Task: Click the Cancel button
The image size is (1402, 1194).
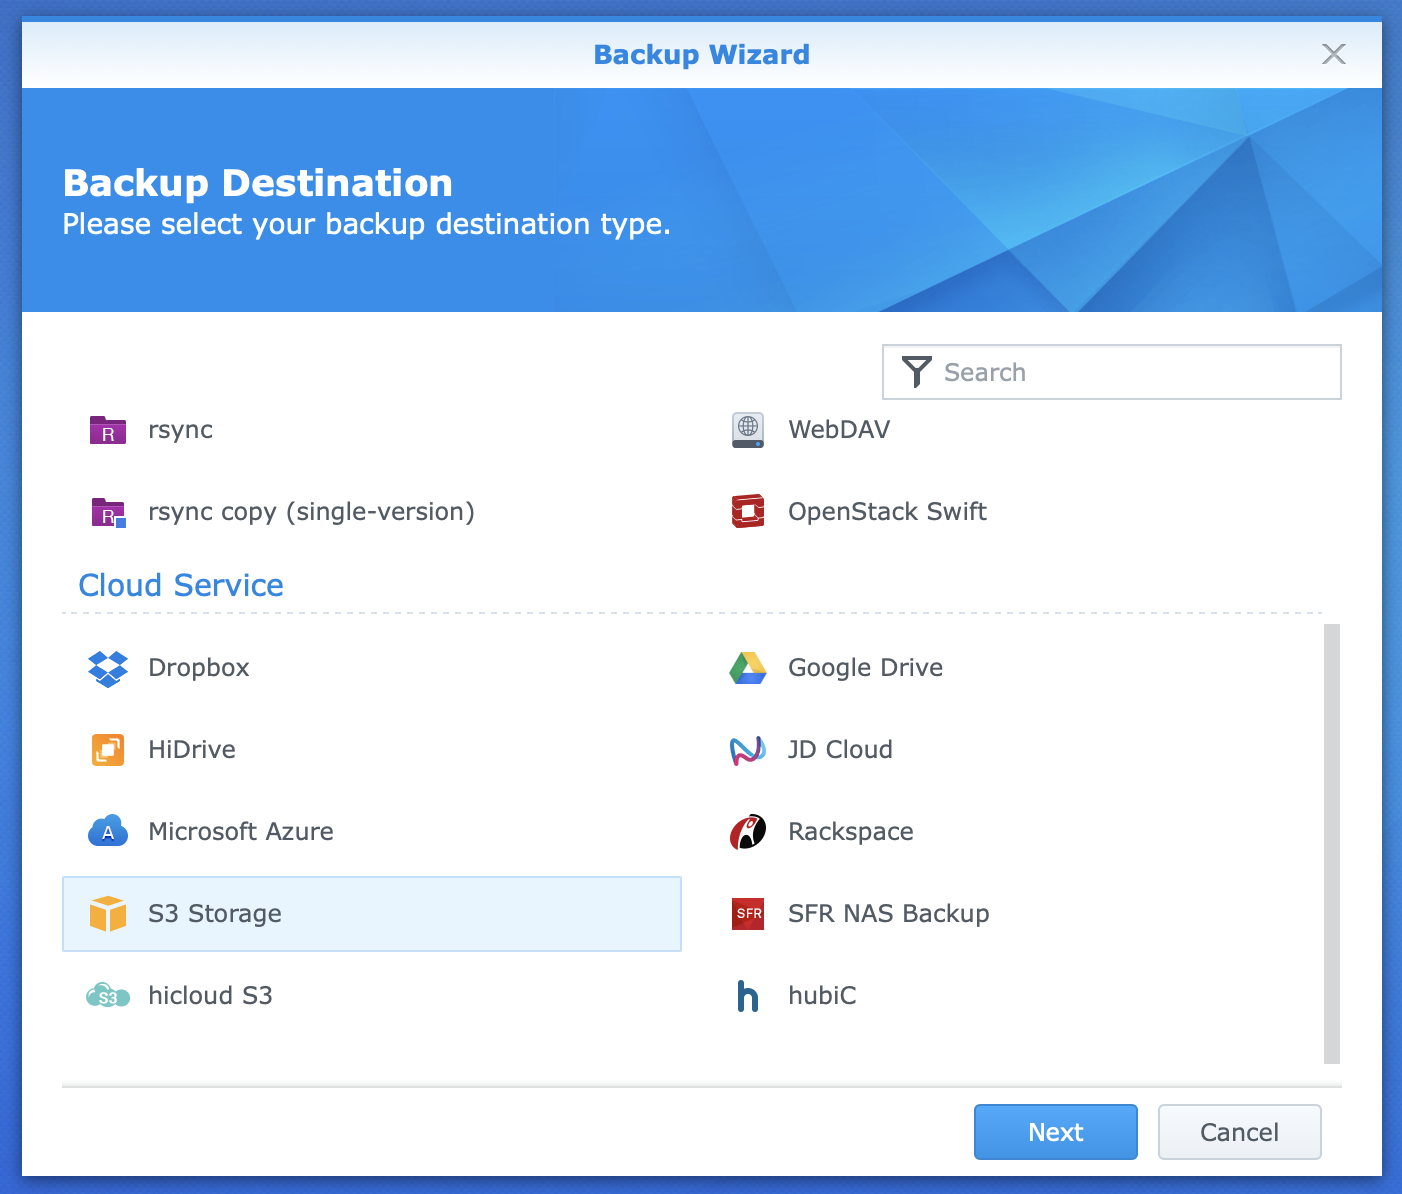Action: point(1240,1132)
